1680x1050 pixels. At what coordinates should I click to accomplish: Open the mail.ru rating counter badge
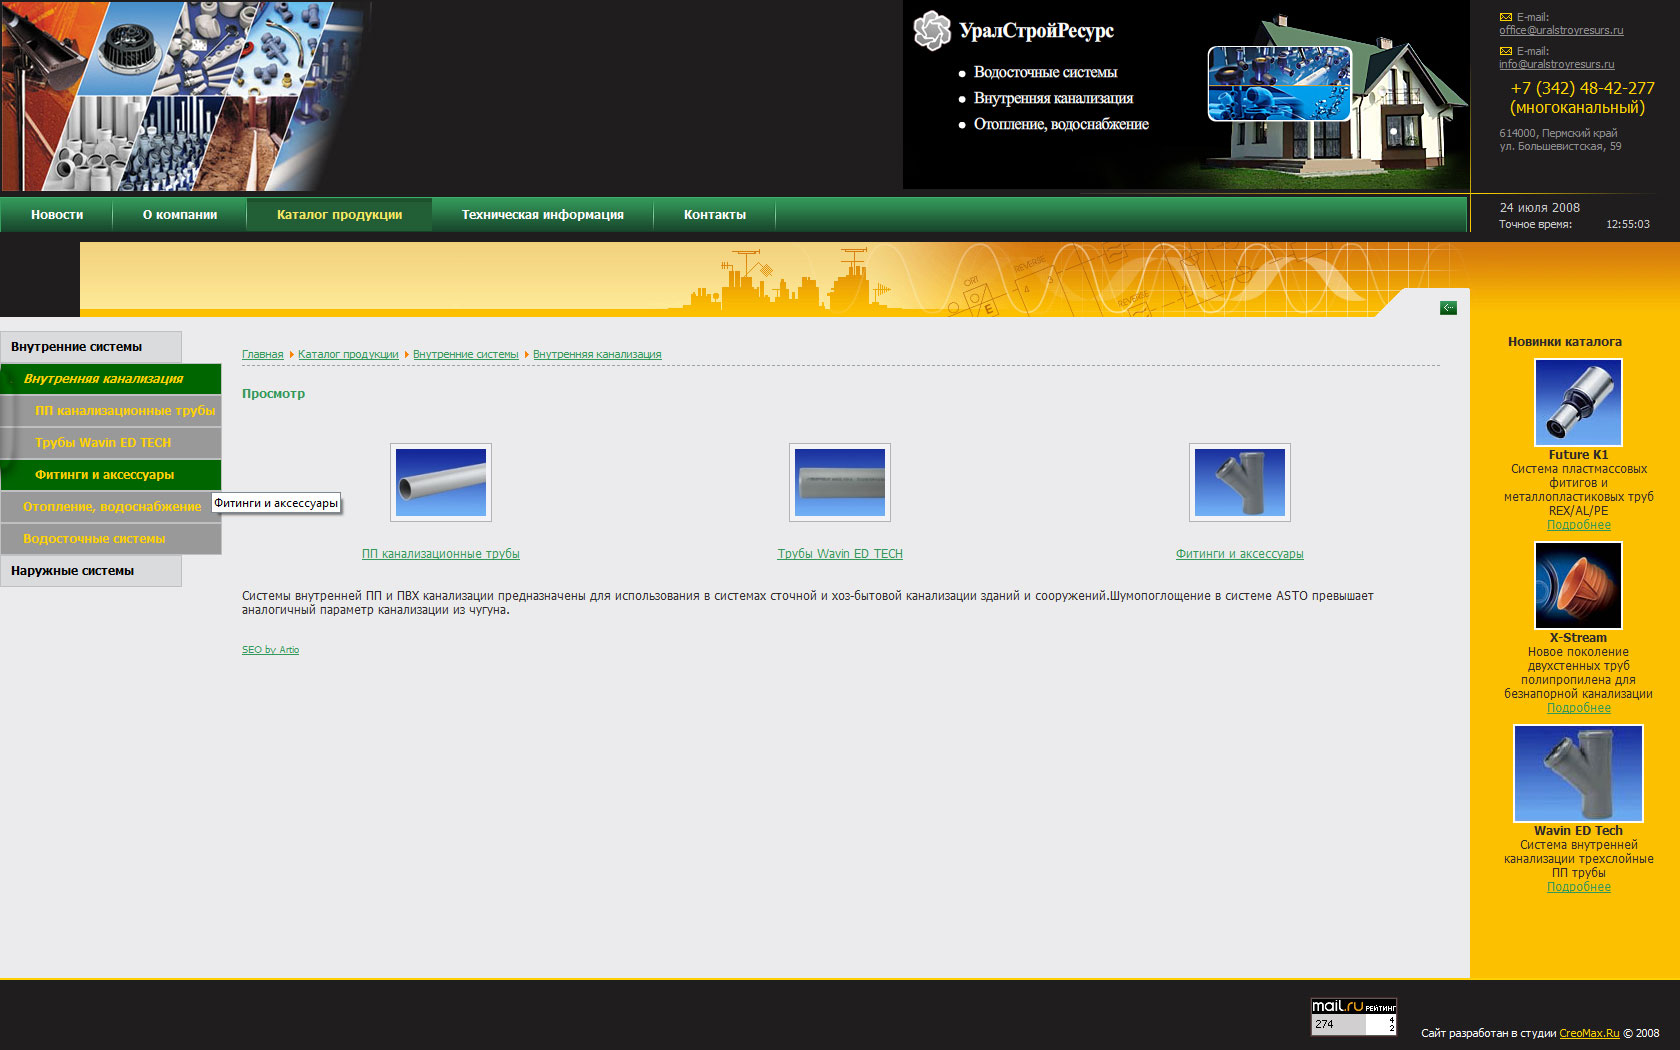[1354, 1017]
